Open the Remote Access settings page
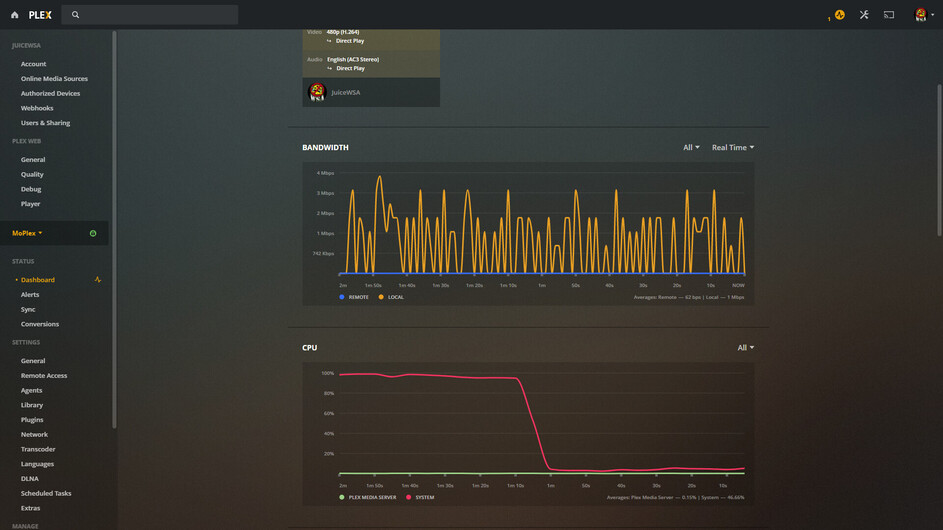Screen dimensions: 943x530 click(x=44, y=375)
